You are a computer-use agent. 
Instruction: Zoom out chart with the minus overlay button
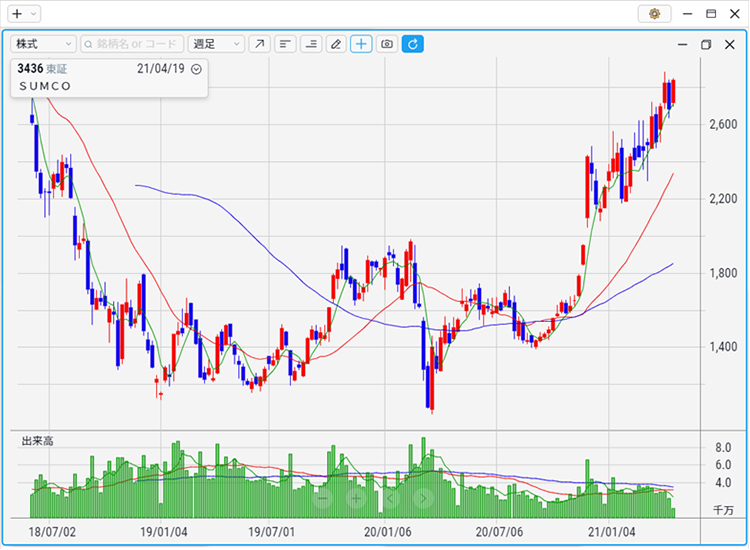(323, 498)
